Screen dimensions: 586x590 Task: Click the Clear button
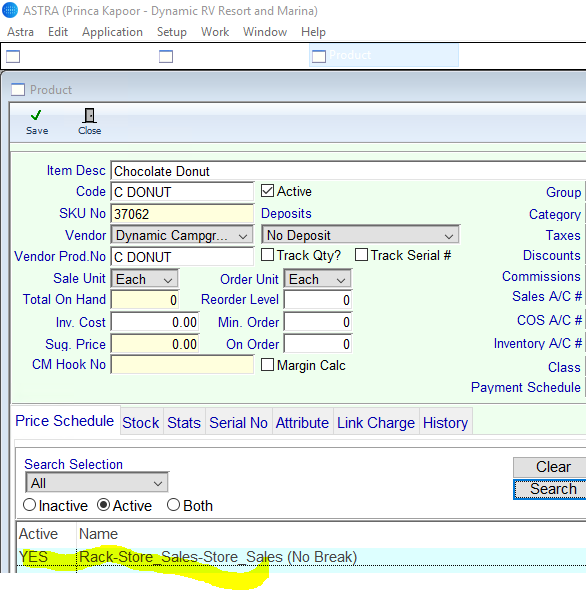click(552, 467)
